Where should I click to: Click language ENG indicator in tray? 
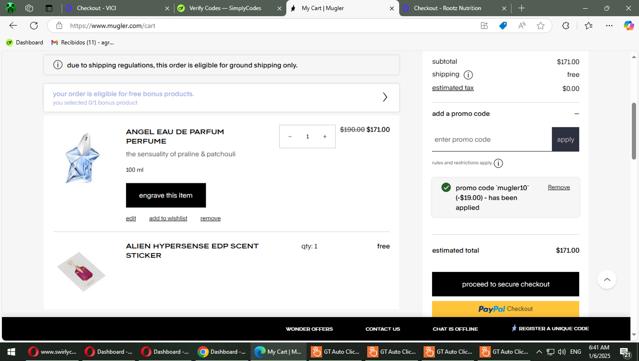click(575, 352)
